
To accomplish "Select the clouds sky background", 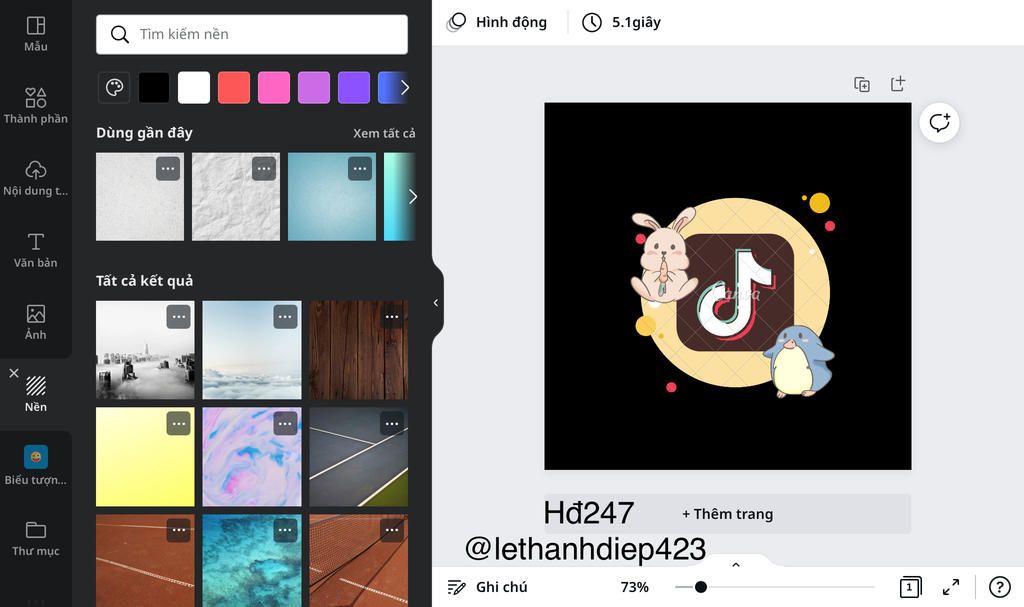I will pyautogui.click(x=252, y=350).
